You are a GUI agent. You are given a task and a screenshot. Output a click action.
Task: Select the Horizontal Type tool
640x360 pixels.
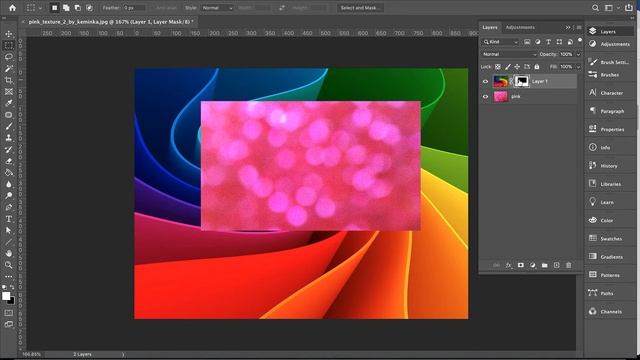click(x=9, y=219)
